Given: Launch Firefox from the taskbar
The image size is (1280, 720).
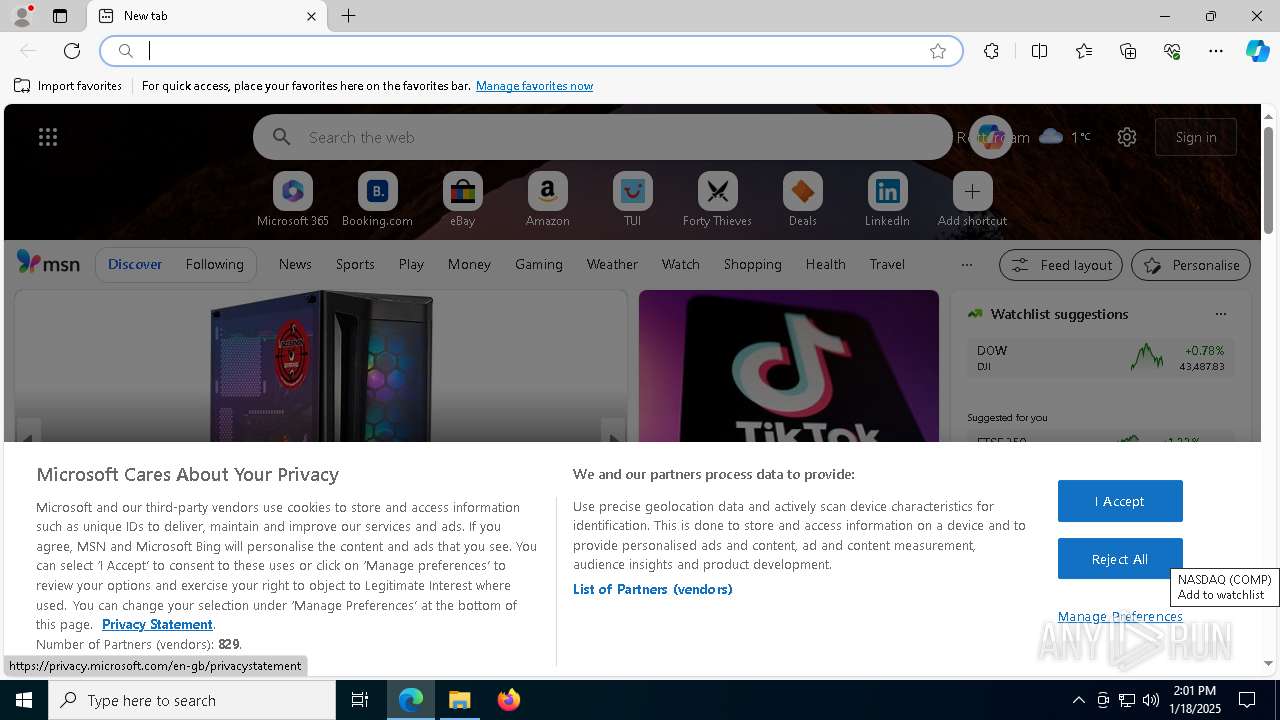Looking at the screenshot, I should point(509,700).
